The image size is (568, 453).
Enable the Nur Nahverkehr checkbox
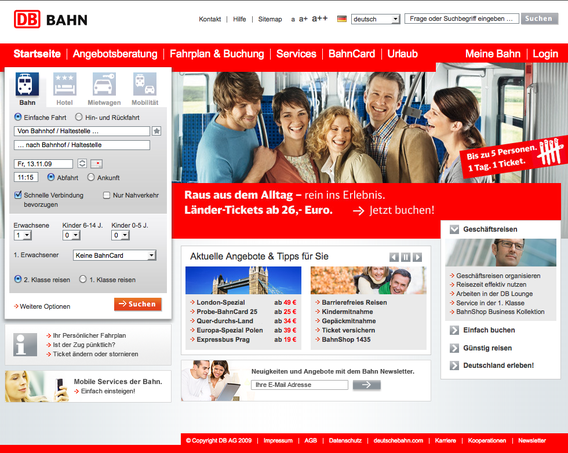(106, 195)
